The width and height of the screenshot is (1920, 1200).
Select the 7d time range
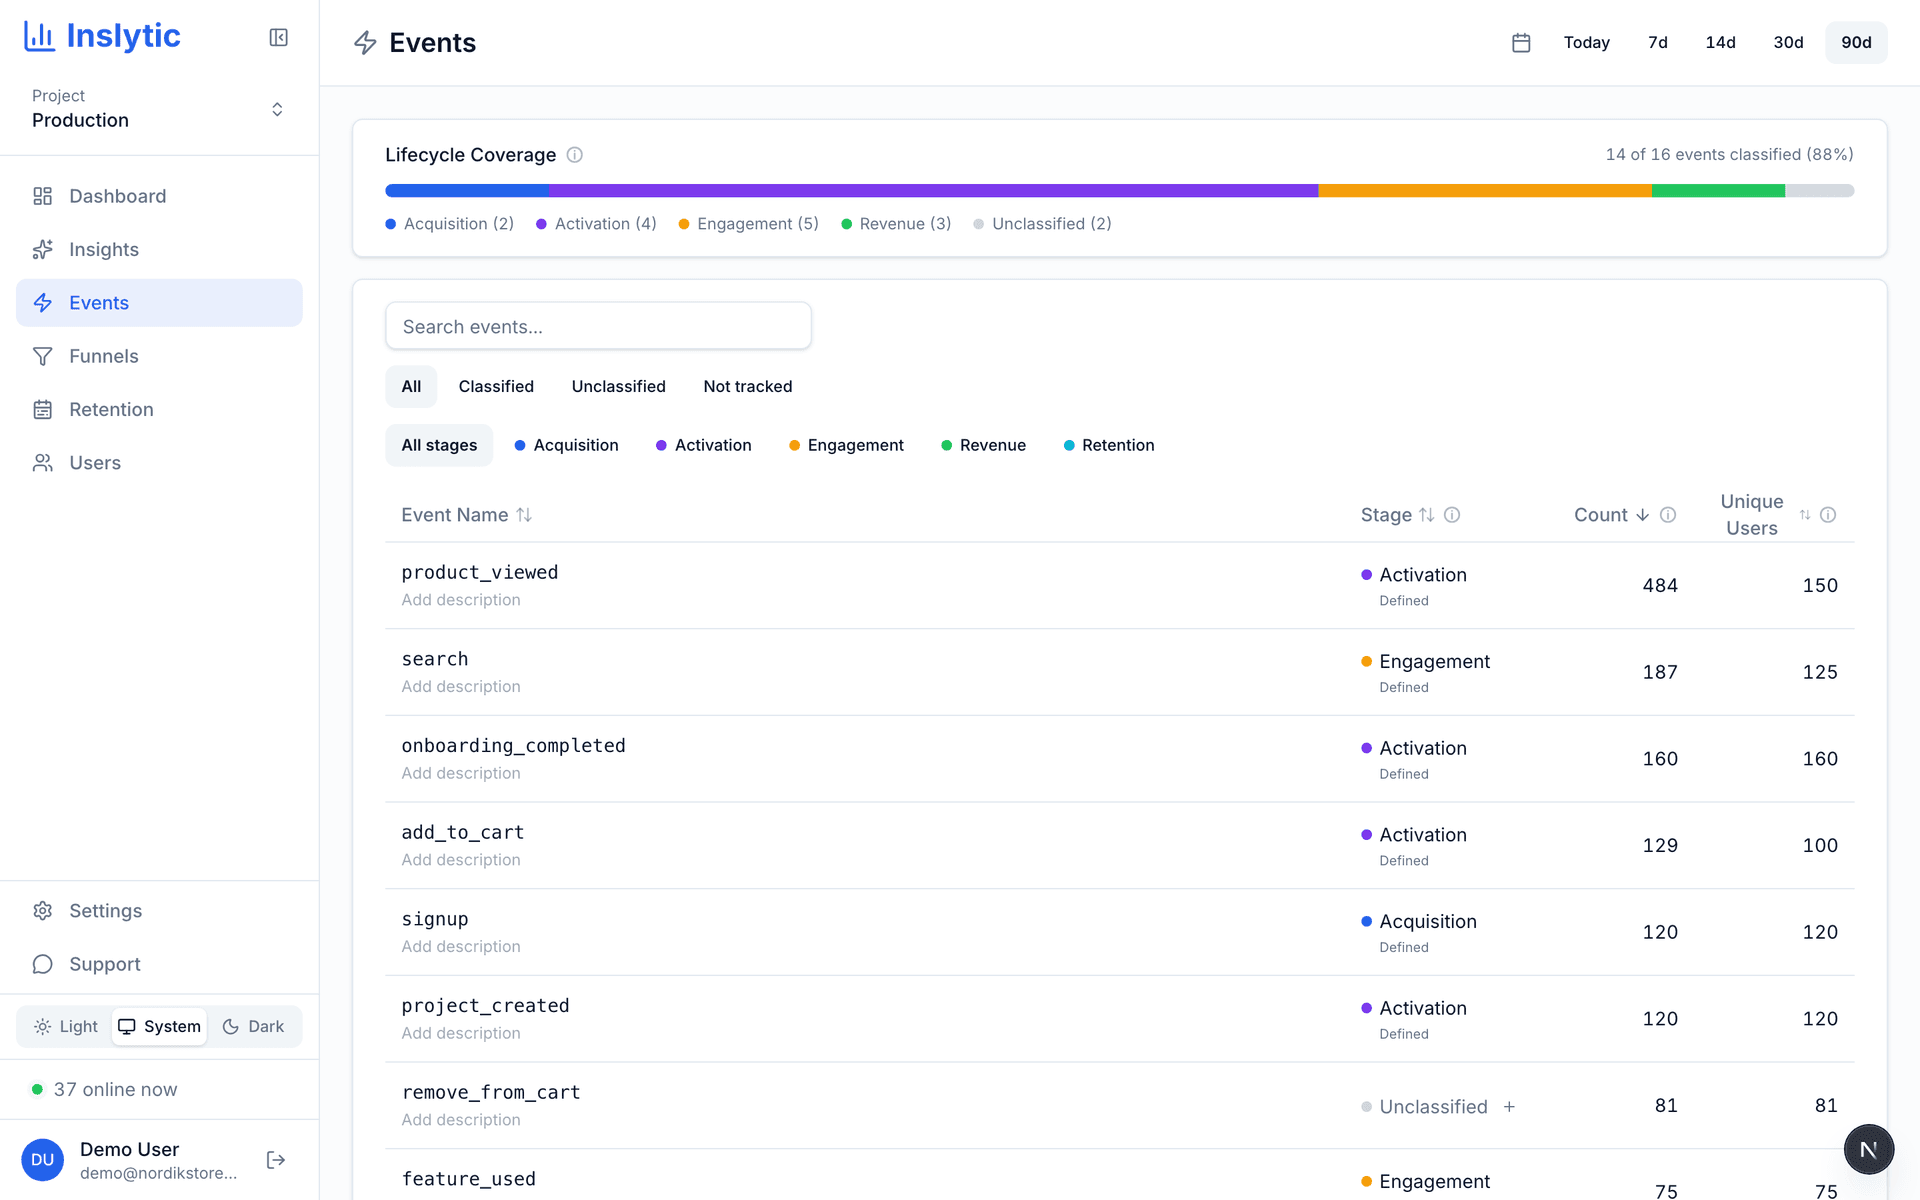coord(1657,42)
